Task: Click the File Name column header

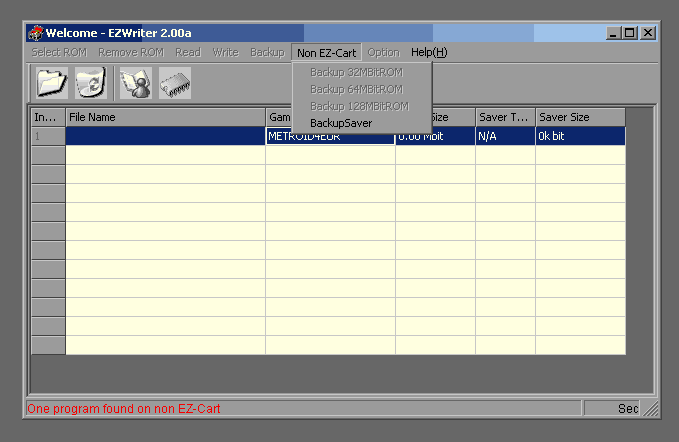Action: (165, 117)
